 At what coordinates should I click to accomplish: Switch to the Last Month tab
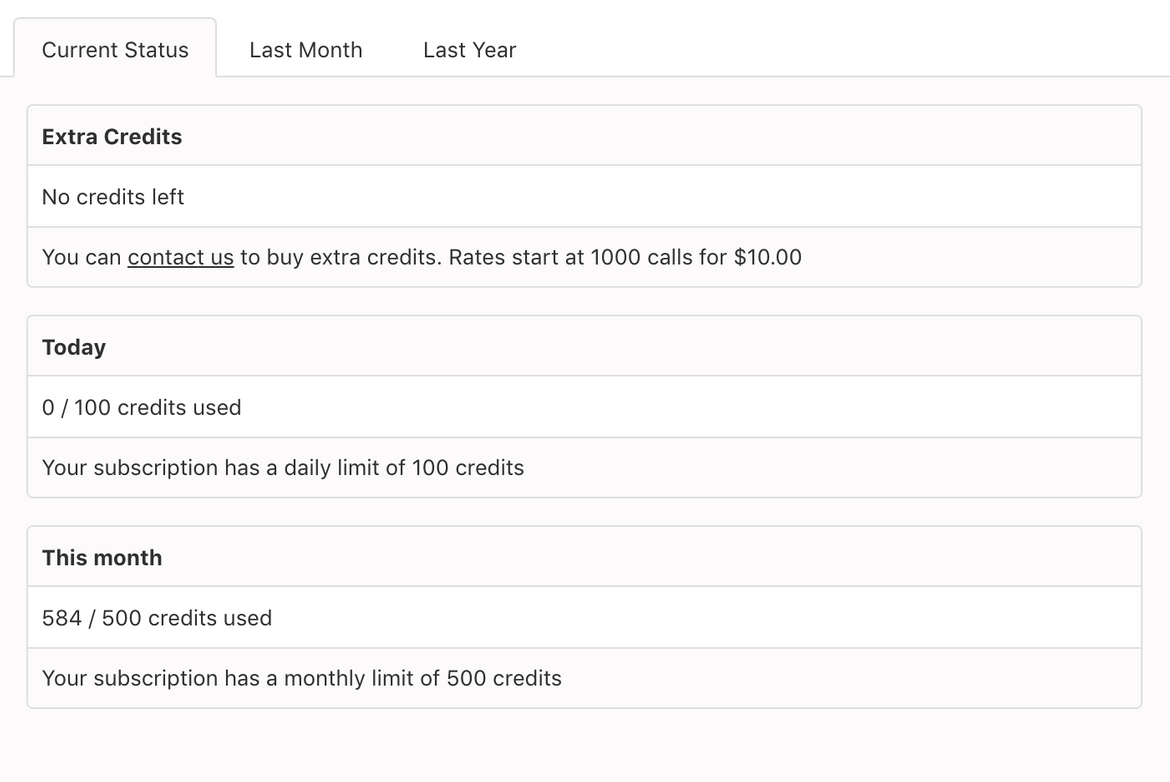305,50
